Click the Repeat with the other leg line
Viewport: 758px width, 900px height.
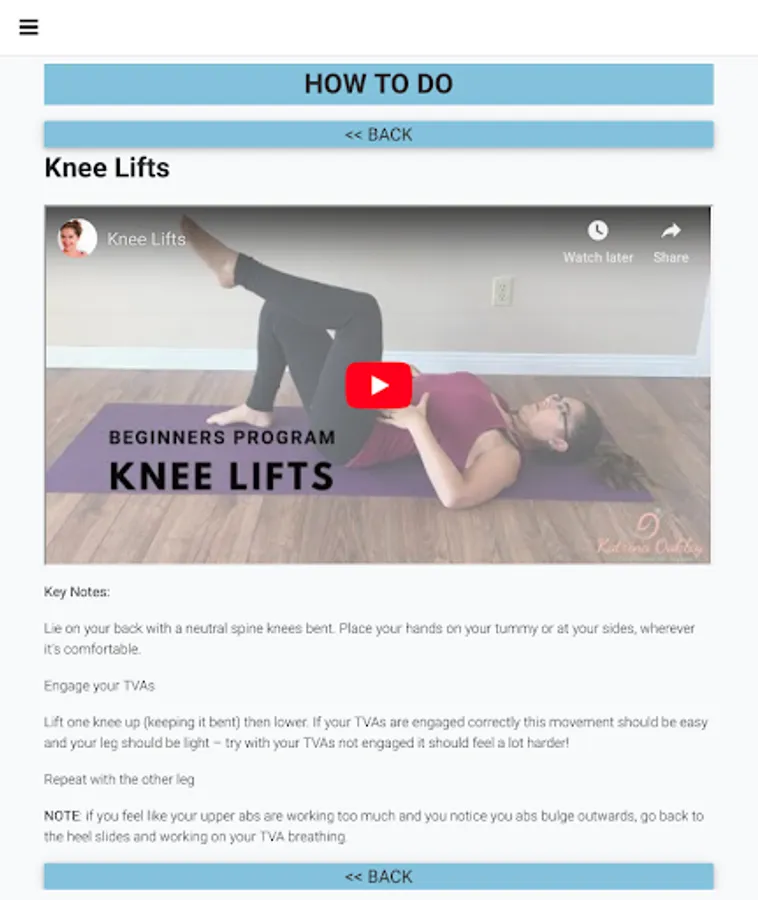119,779
